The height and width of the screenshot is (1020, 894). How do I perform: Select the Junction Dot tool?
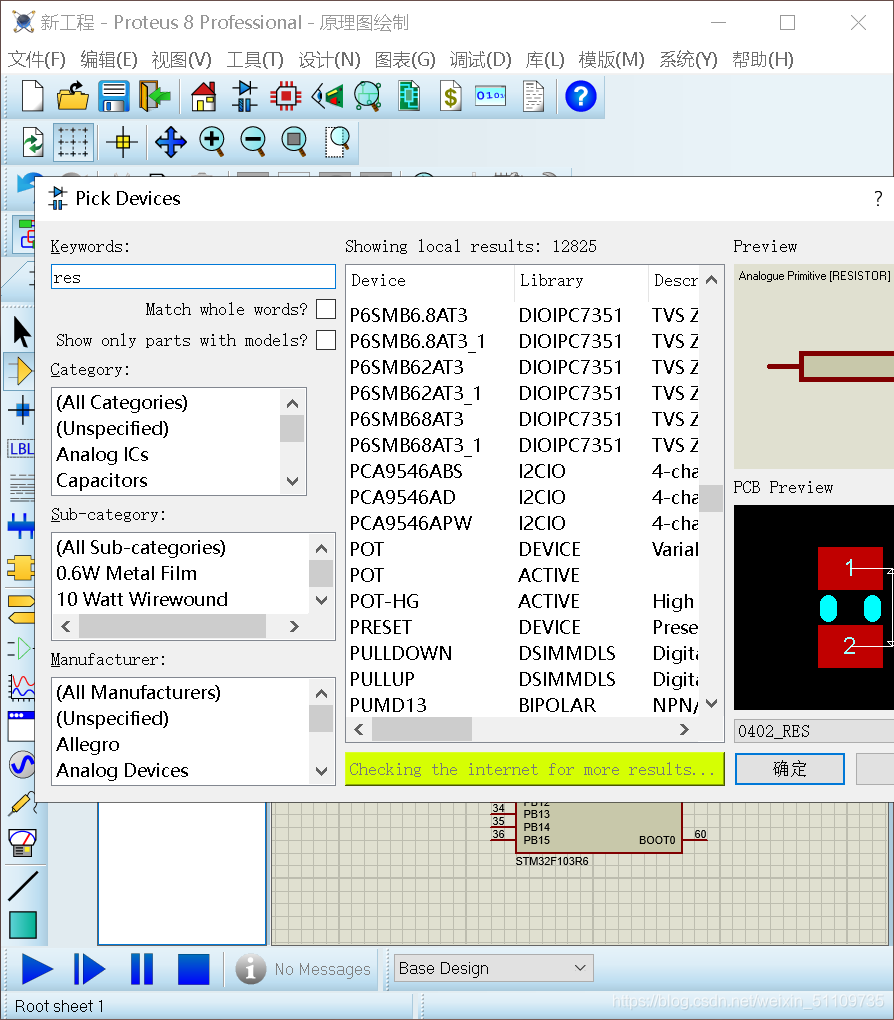(21, 410)
